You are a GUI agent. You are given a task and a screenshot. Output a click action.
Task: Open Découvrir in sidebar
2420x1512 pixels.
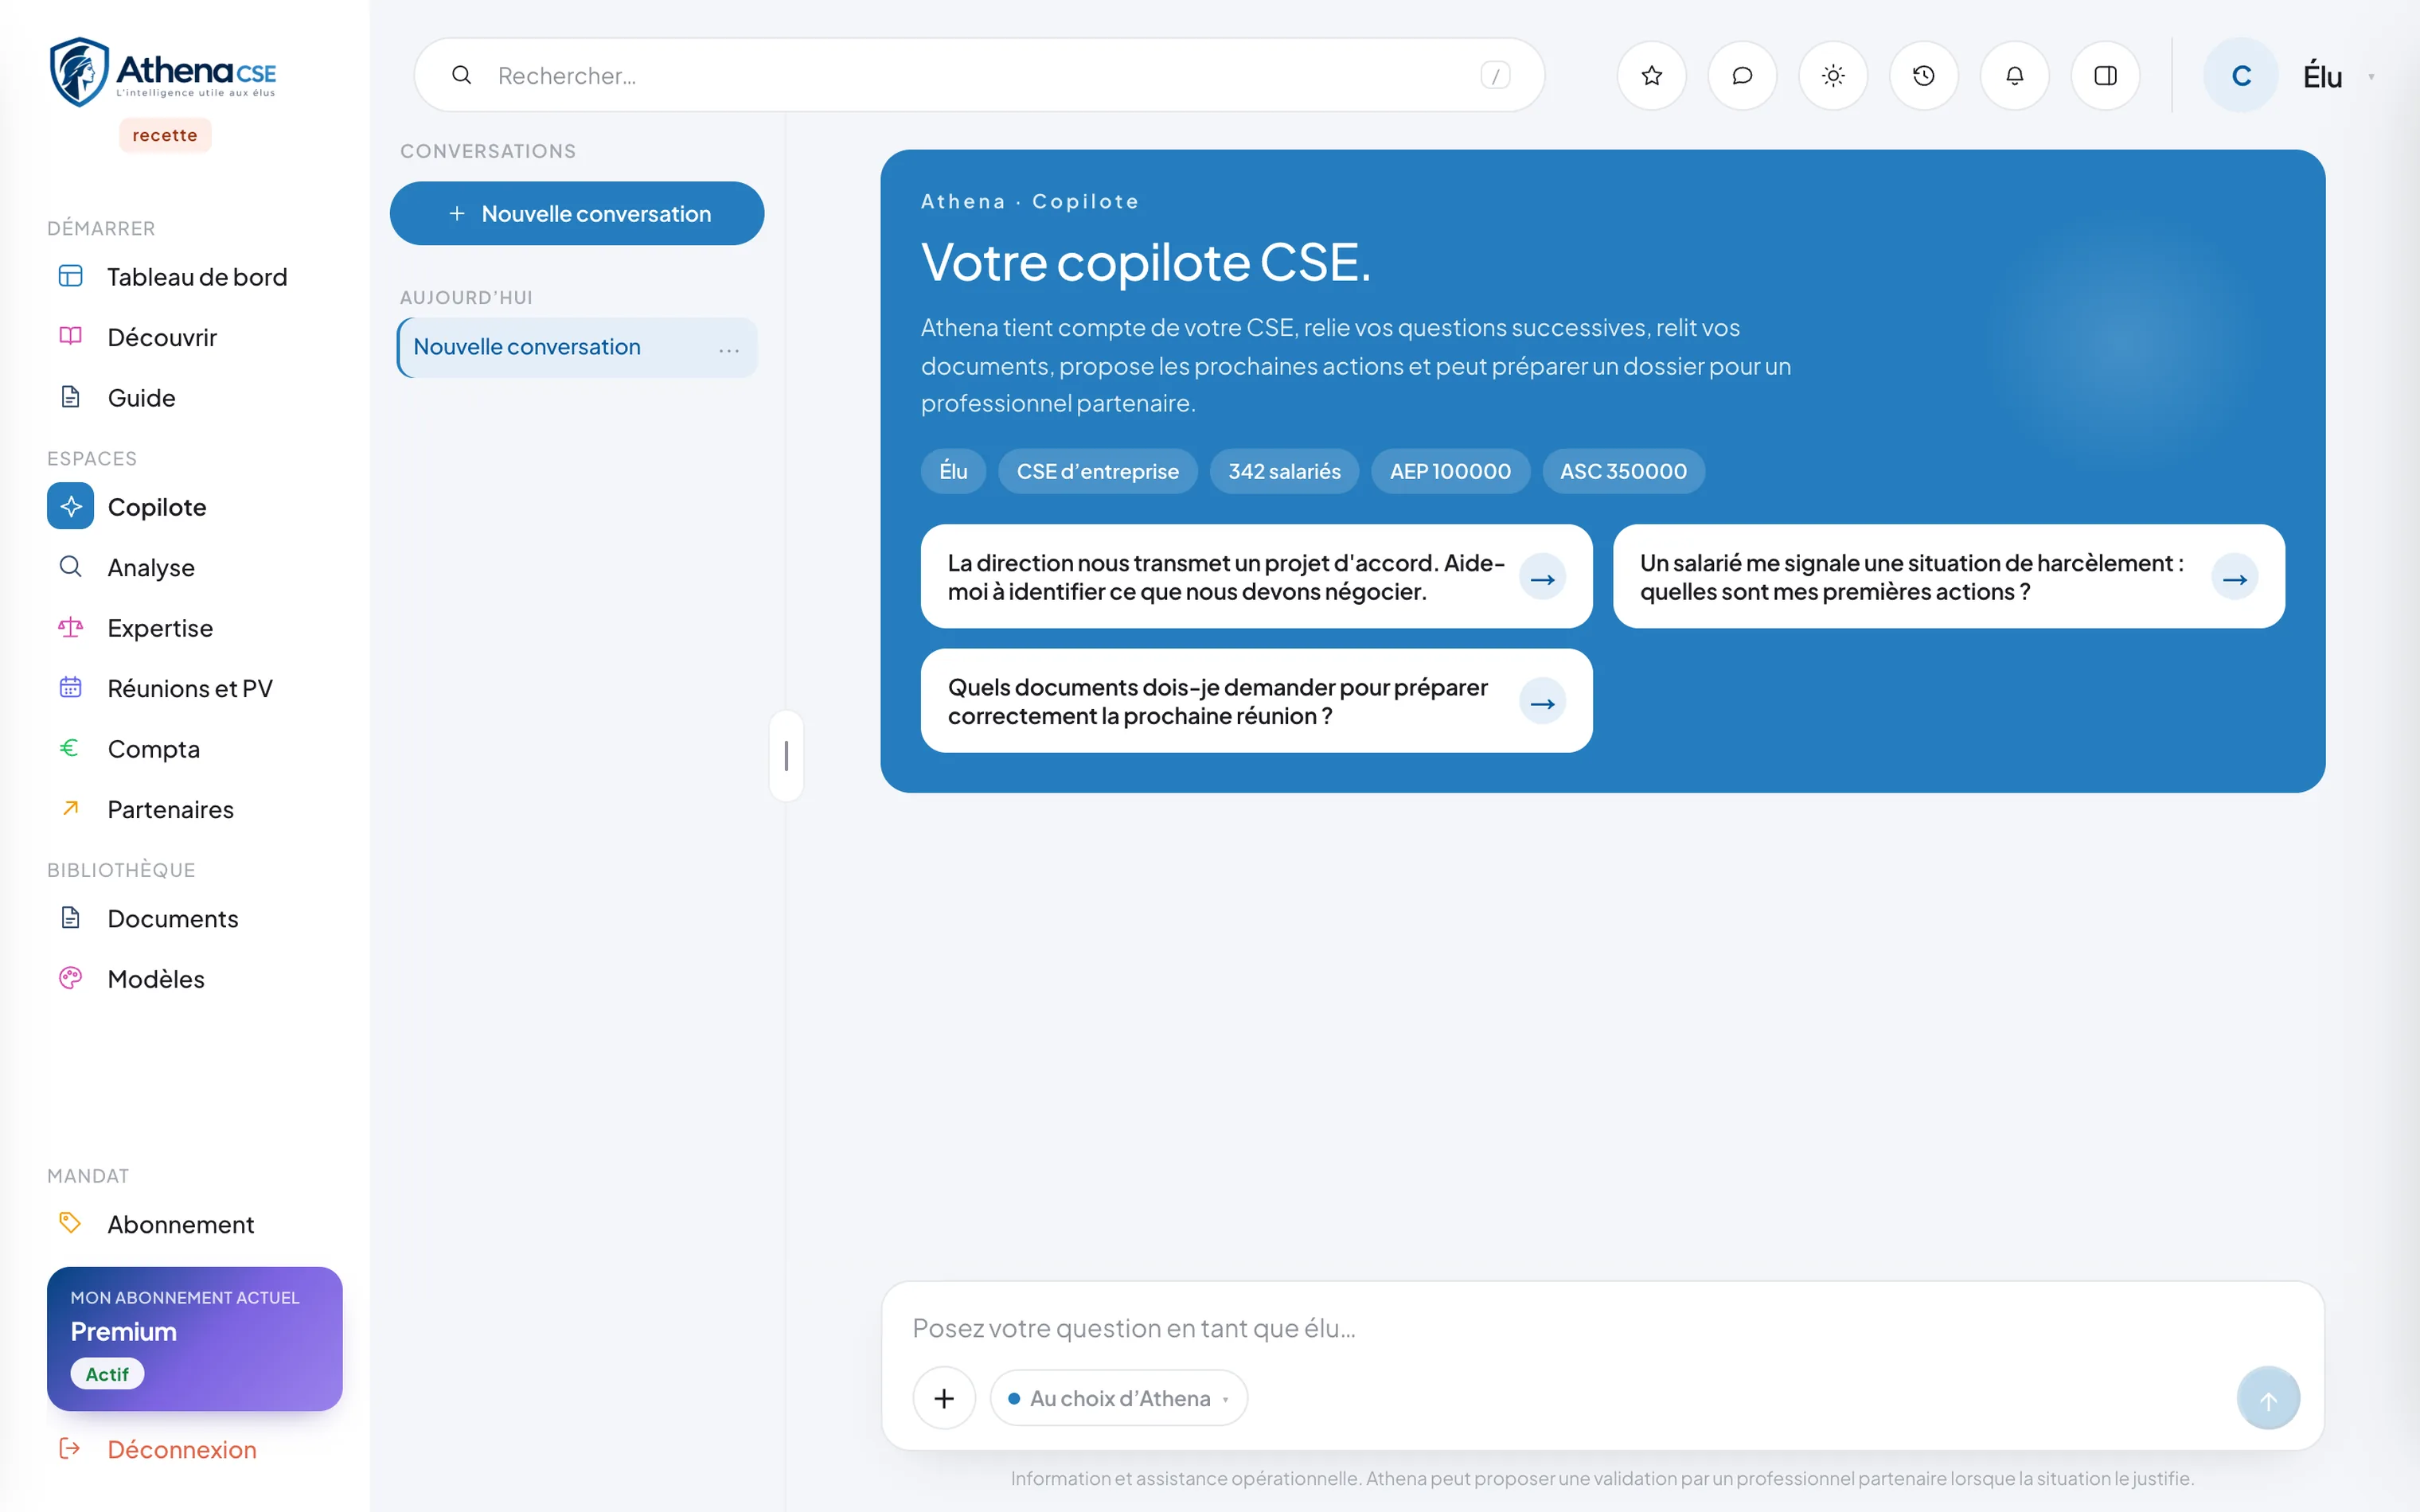[195, 337]
